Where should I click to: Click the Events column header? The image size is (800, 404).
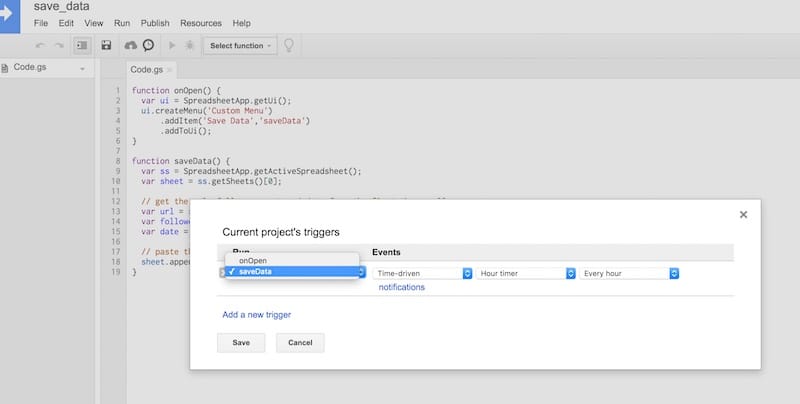point(386,252)
